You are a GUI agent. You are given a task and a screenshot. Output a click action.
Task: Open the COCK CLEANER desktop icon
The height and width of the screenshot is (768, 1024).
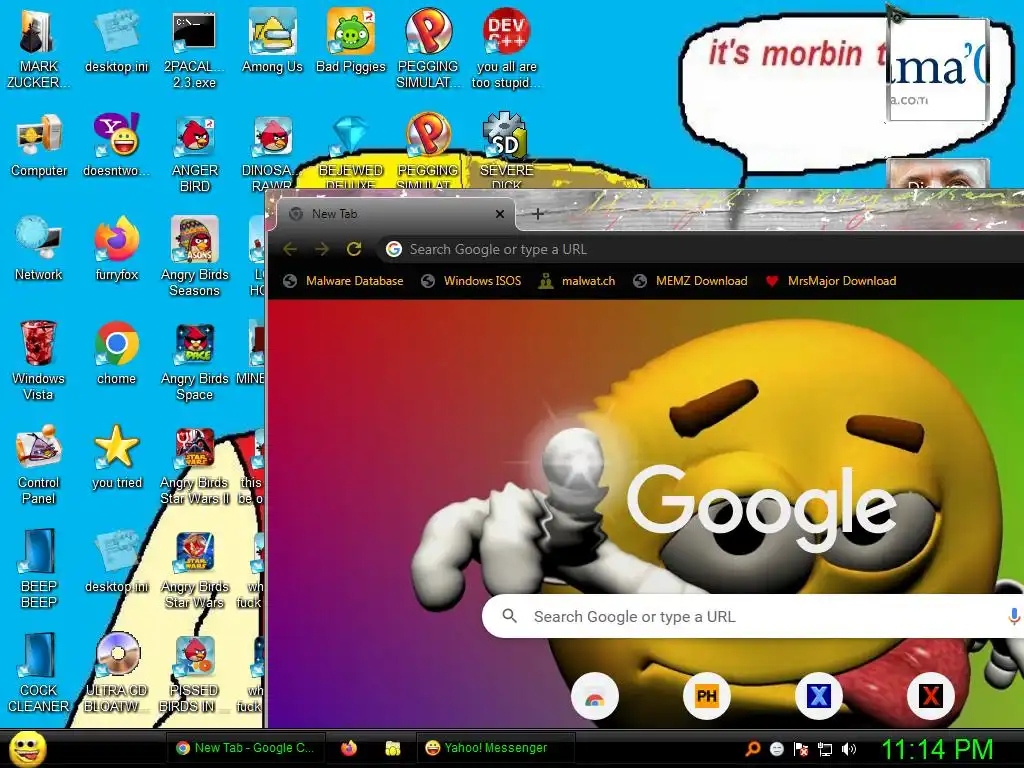tap(39, 672)
